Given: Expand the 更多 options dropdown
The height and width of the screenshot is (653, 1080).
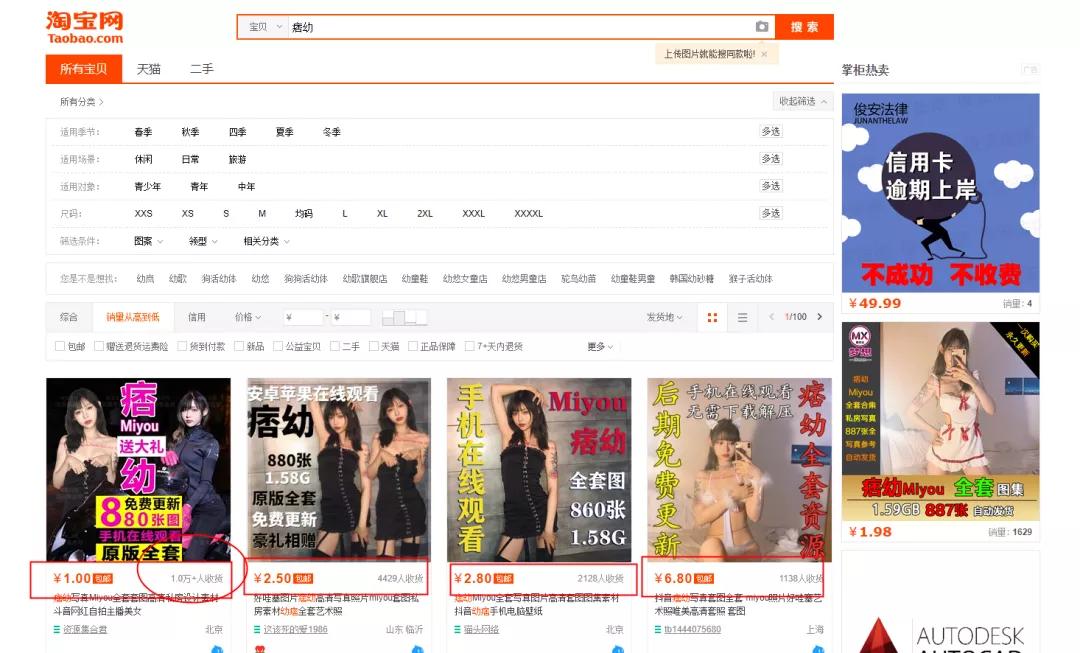Looking at the screenshot, I should pos(600,346).
